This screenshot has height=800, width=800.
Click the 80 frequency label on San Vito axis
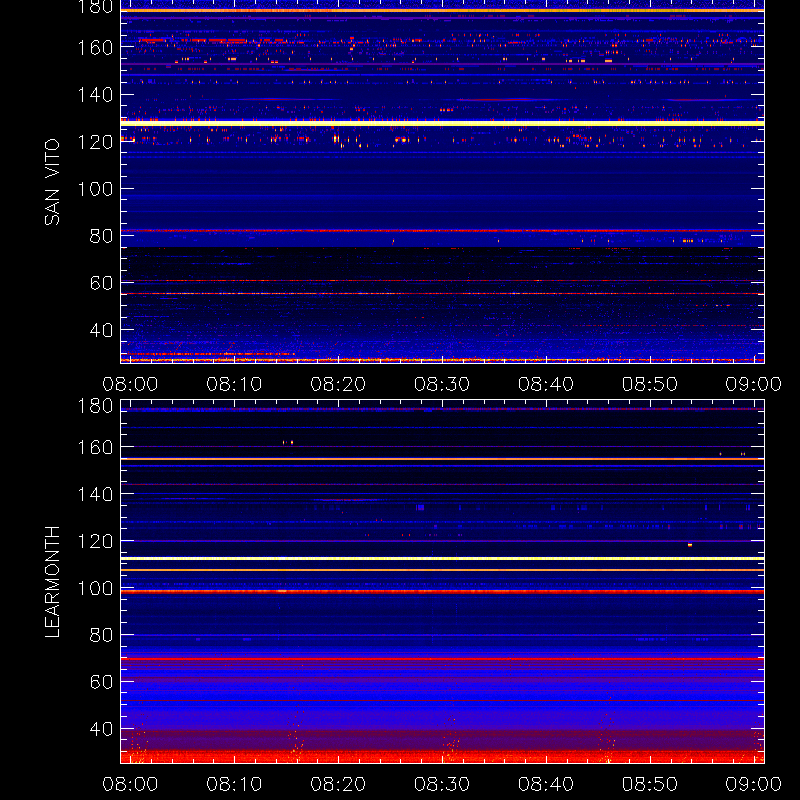coord(101,236)
